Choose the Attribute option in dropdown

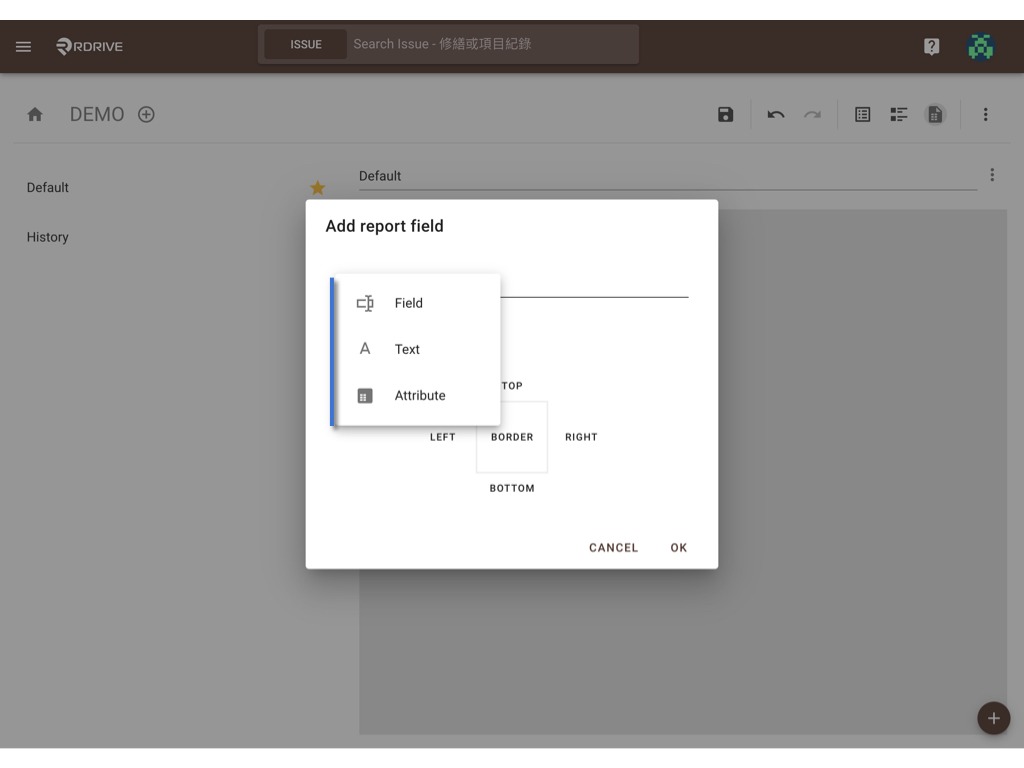point(417,396)
